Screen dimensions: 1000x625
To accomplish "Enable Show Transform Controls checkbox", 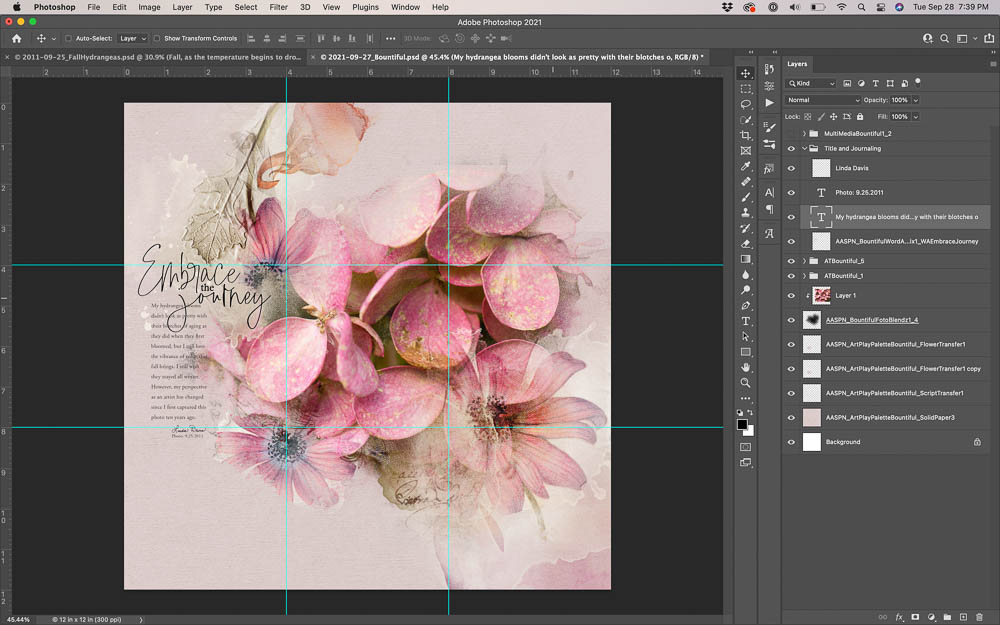I will click(x=156, y=38).
